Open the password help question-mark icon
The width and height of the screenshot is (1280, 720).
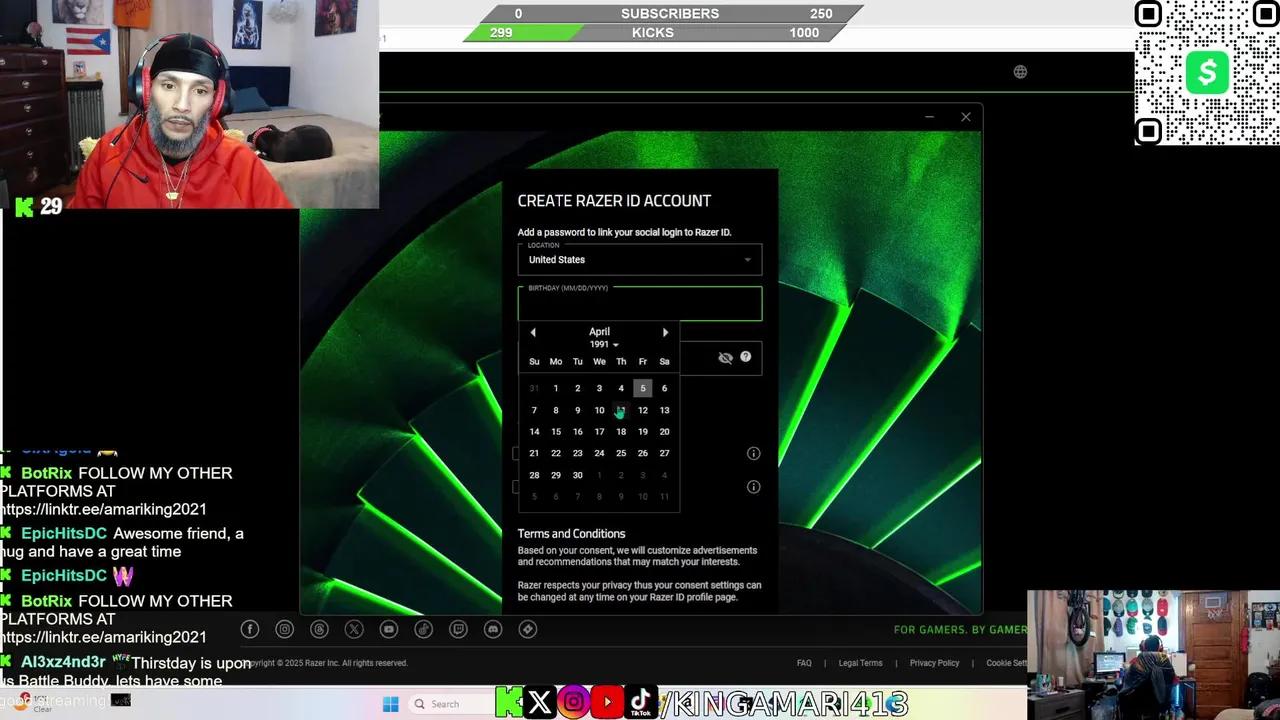click(x=746, y=357)
